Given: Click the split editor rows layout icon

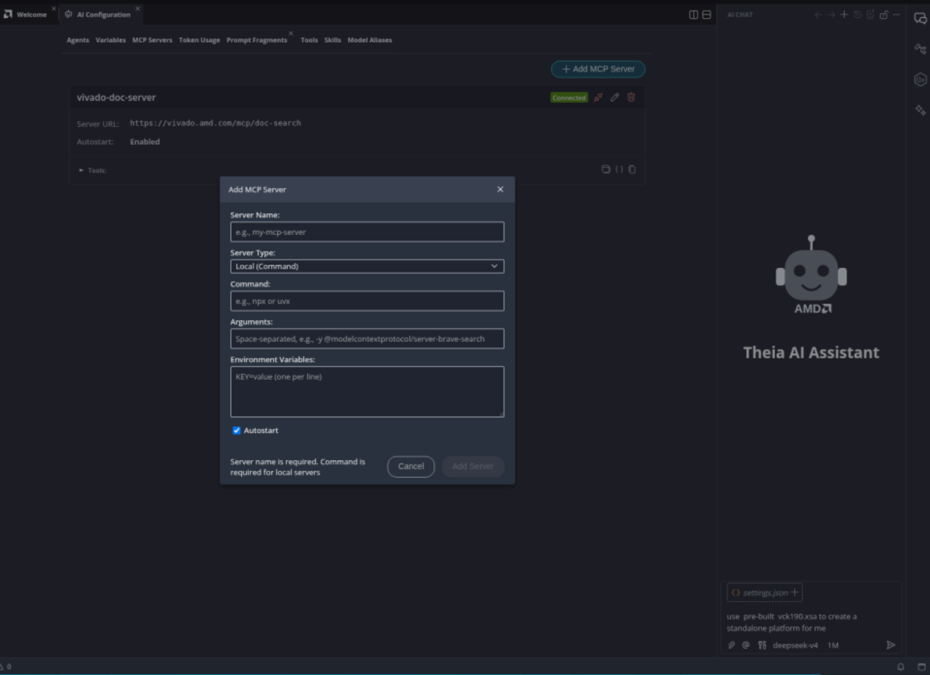Looking at the screenshot, I should click(706, 15).
